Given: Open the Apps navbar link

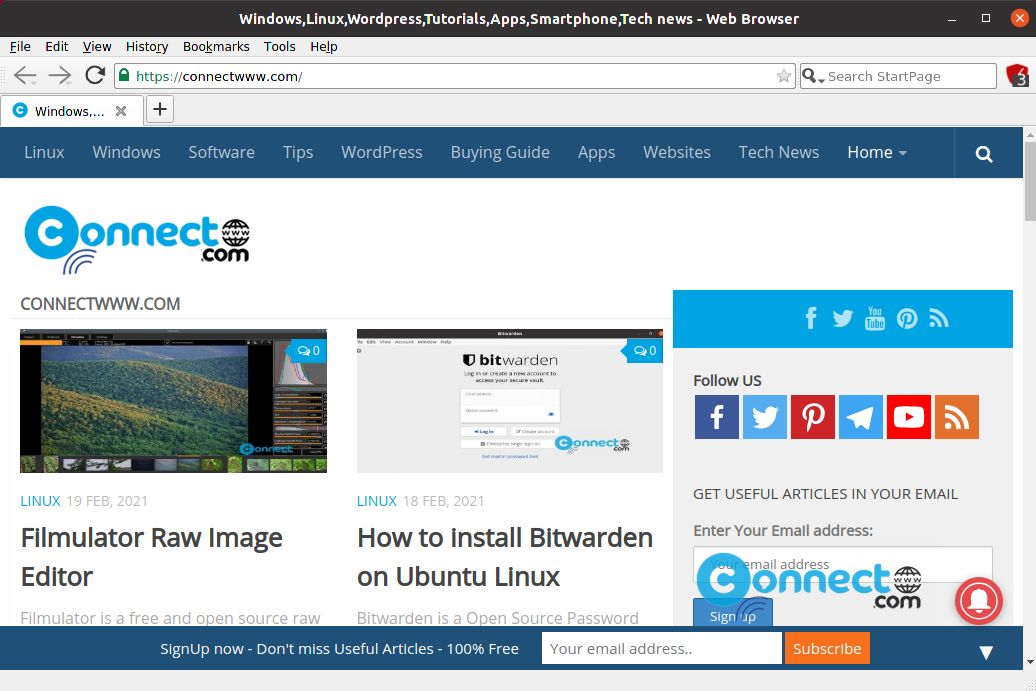Looking at the screenshot, I should tap(597, 153).
